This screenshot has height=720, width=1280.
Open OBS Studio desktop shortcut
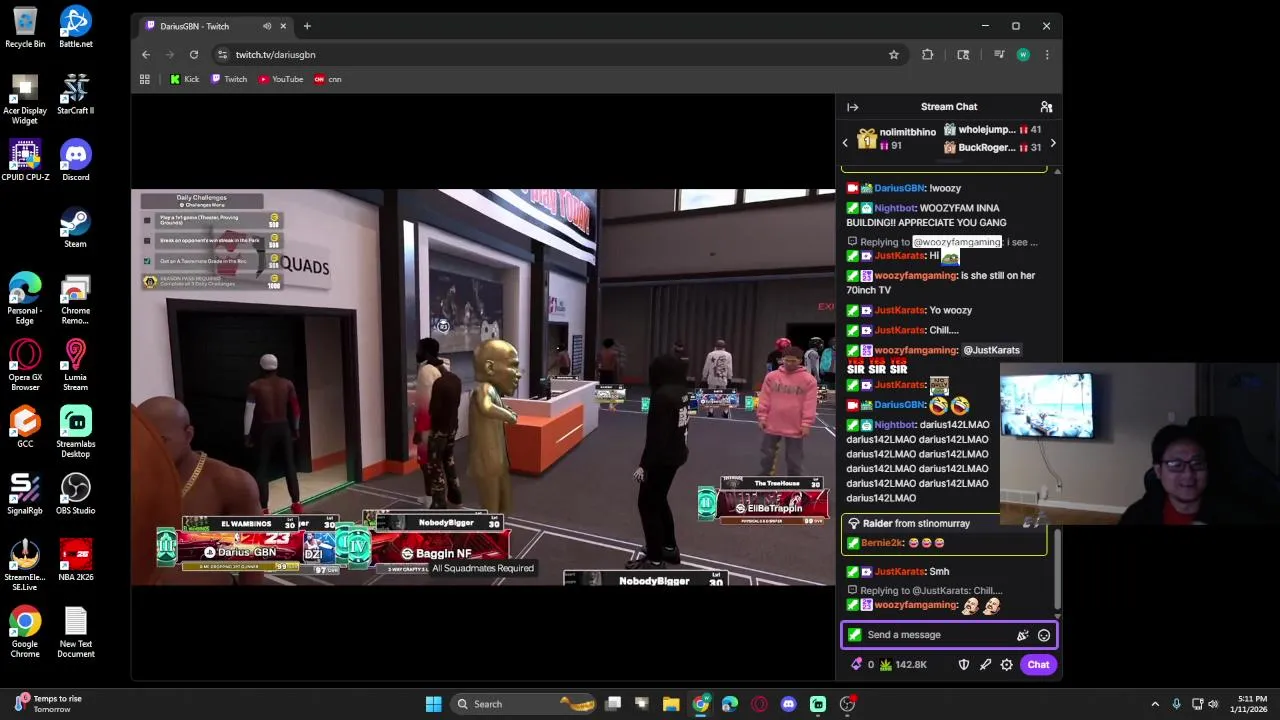coord(76,494)
